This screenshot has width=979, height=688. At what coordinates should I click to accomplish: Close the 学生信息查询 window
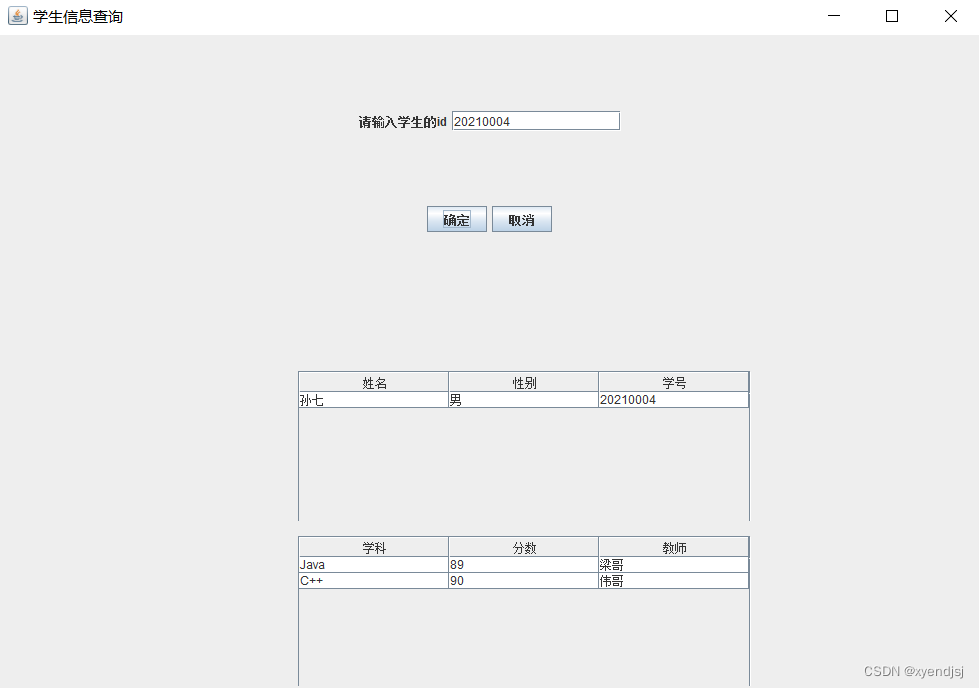[x=950, y=16]
